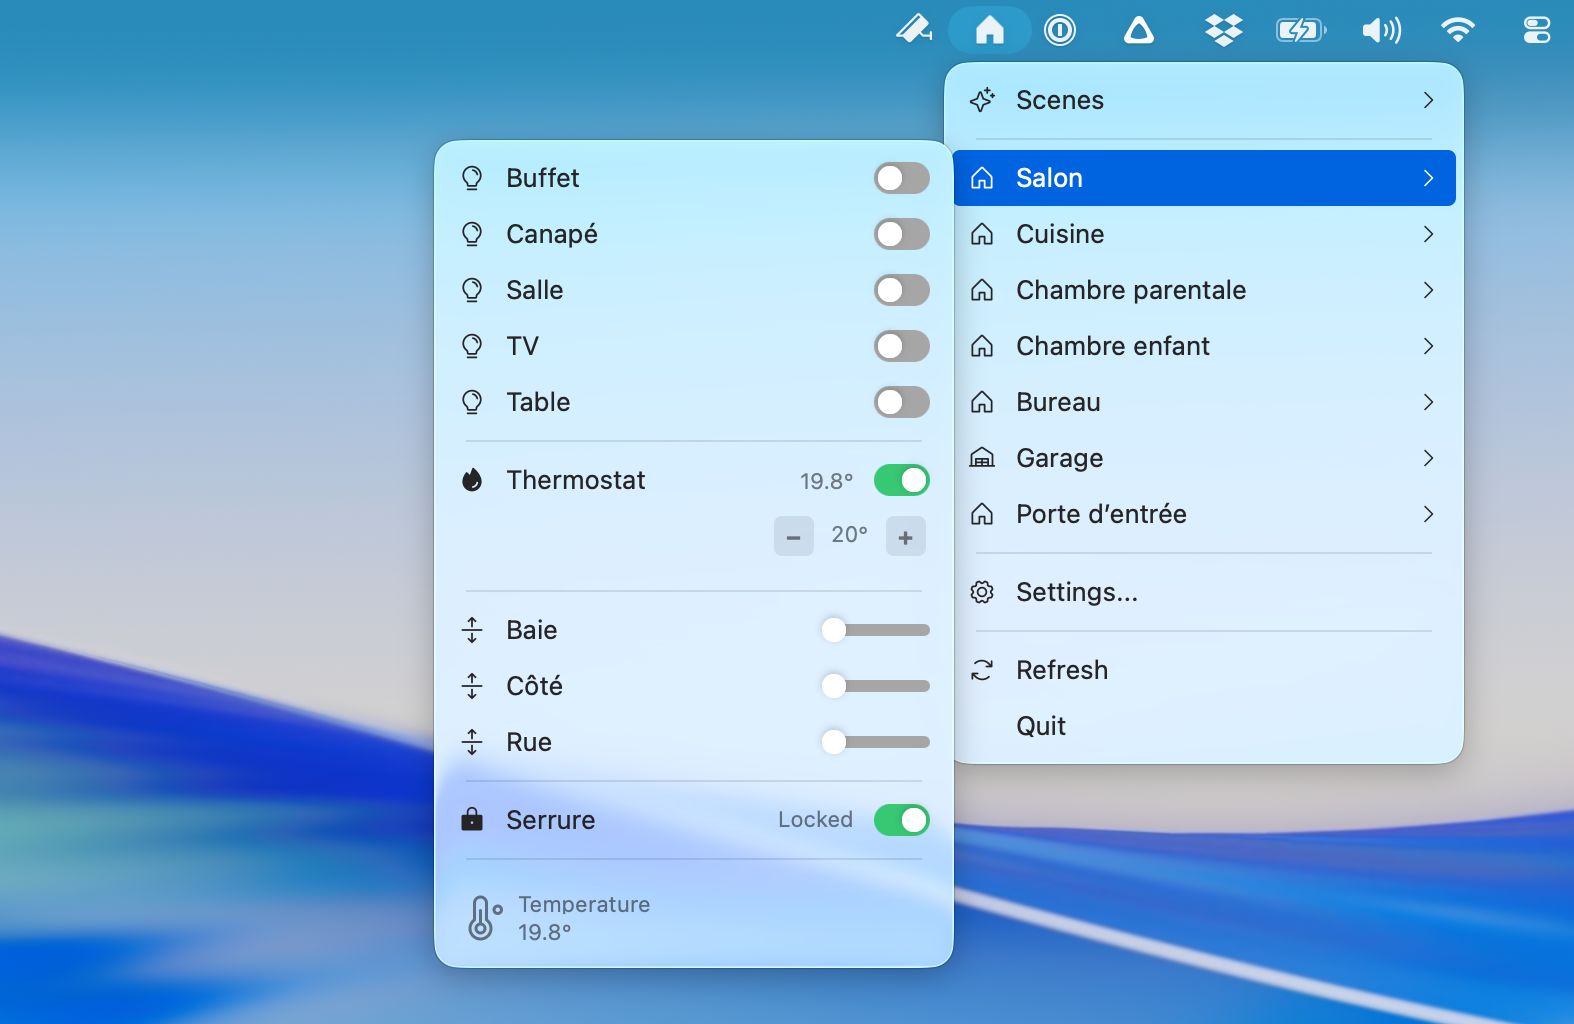Click the Dropbox menu bar icon

1223,30
